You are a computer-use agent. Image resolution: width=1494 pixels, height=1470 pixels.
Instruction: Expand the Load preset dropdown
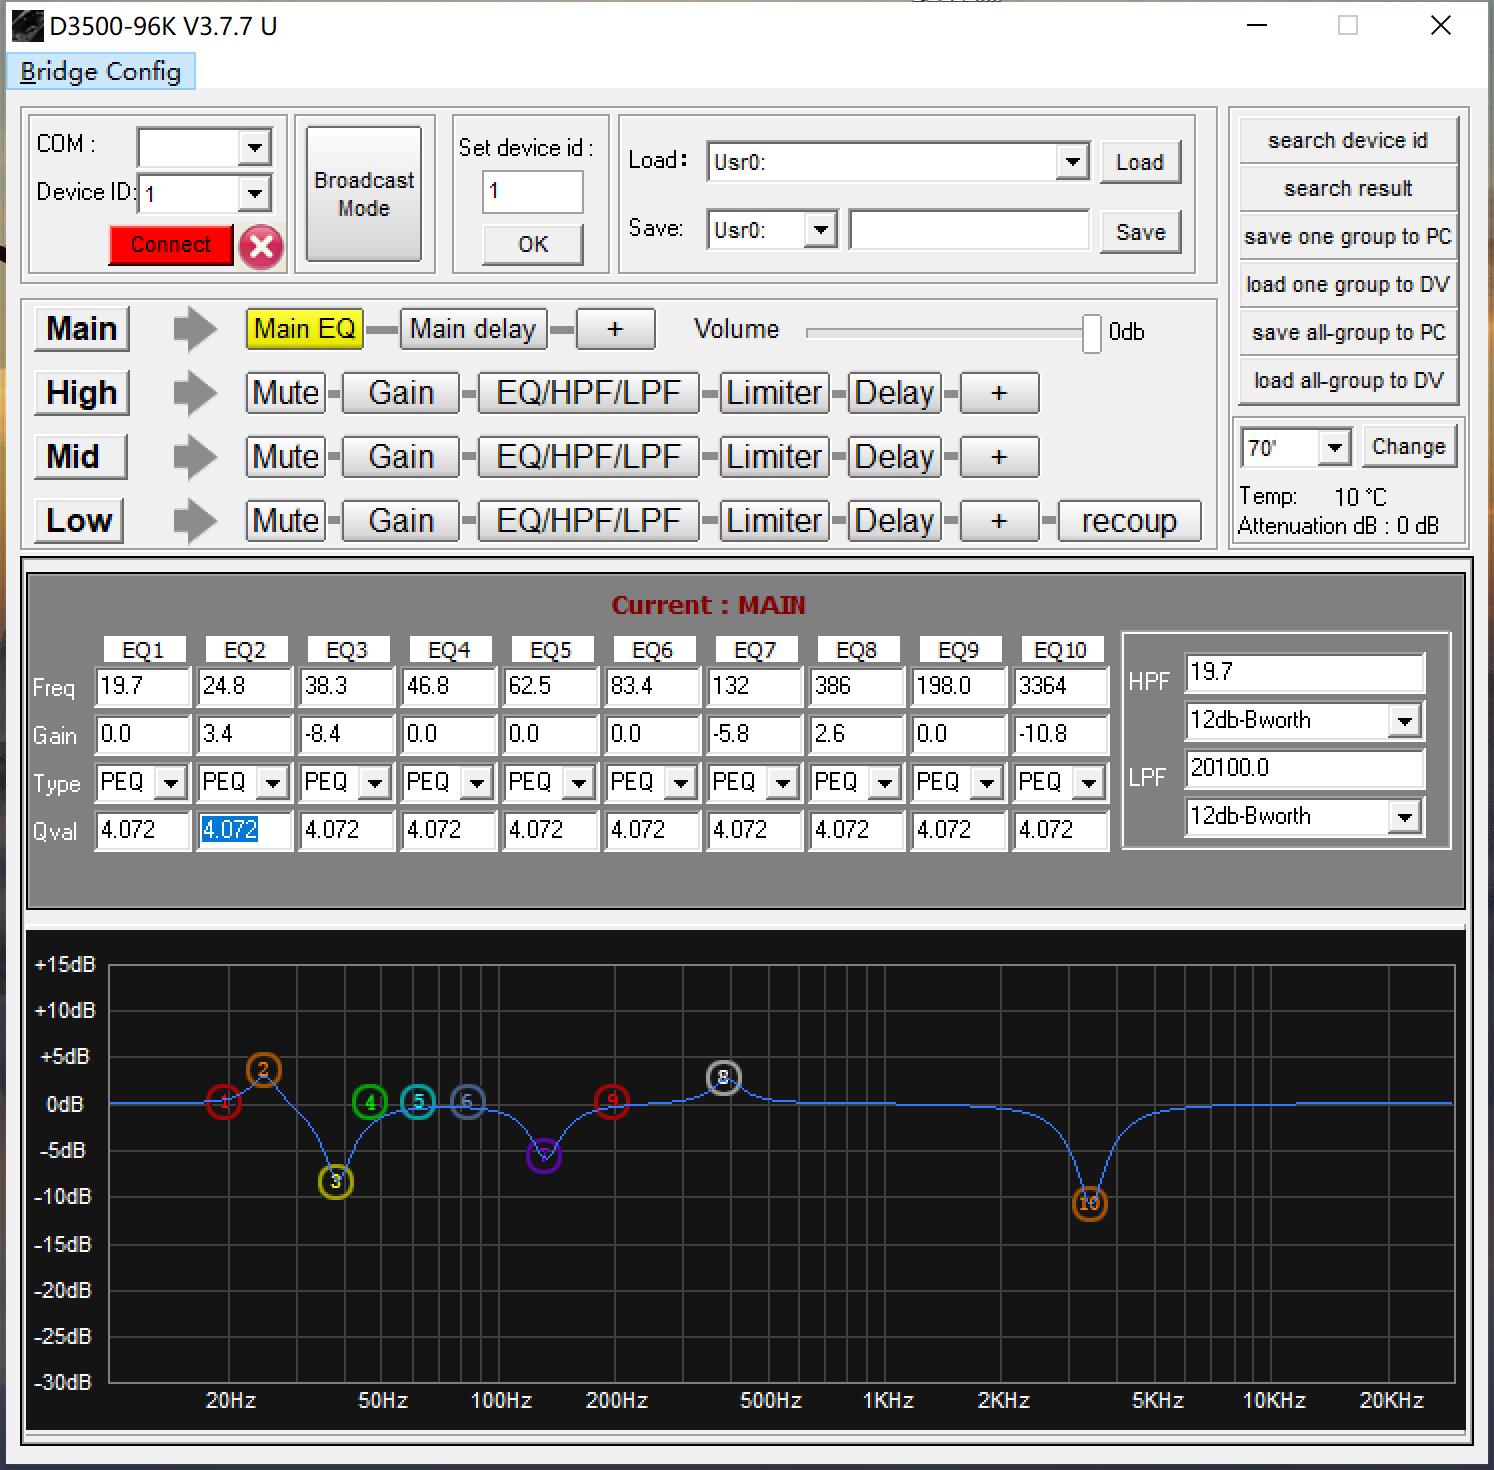point(1072,161)
